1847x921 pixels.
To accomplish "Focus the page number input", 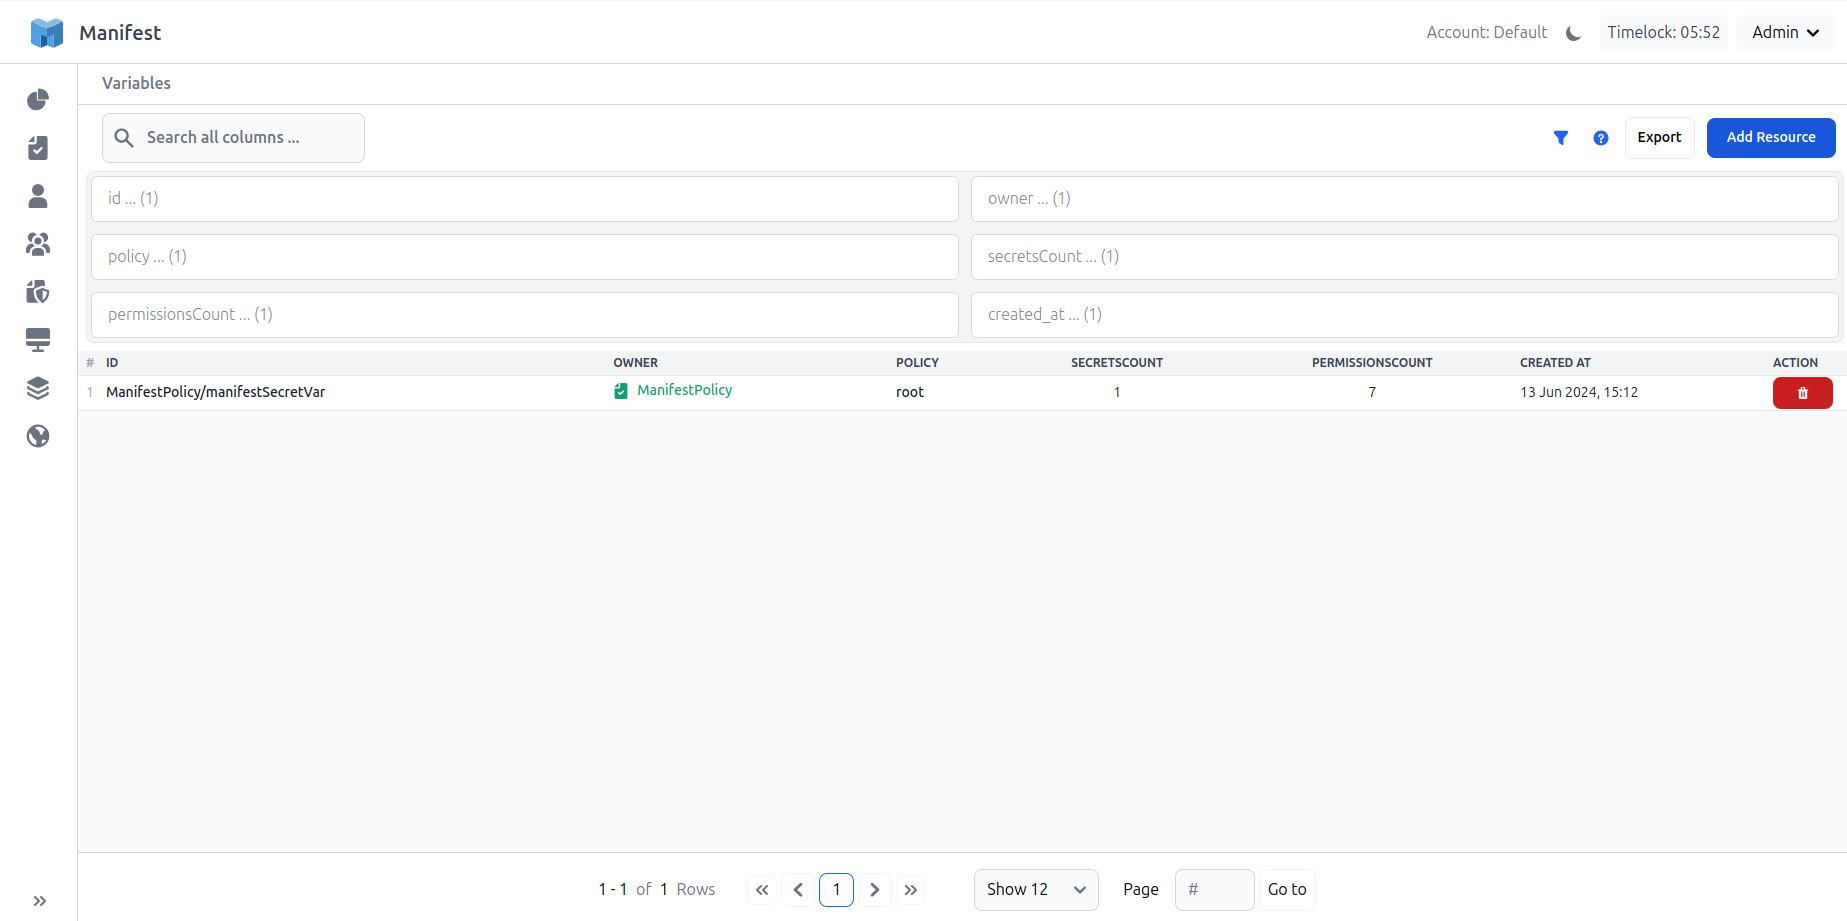I will pyautogui.click(x=1214, y=890).
